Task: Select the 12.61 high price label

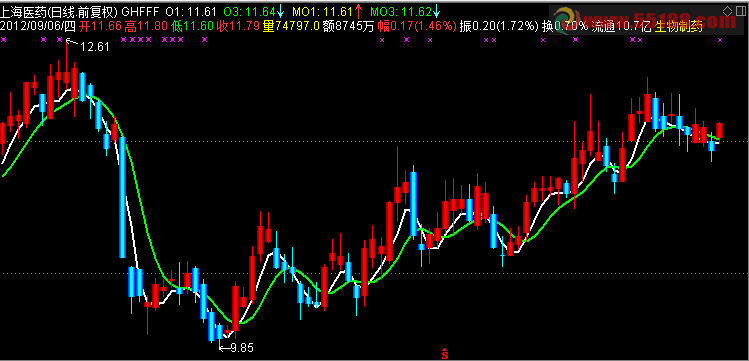Action: click(x=95, y=47)
